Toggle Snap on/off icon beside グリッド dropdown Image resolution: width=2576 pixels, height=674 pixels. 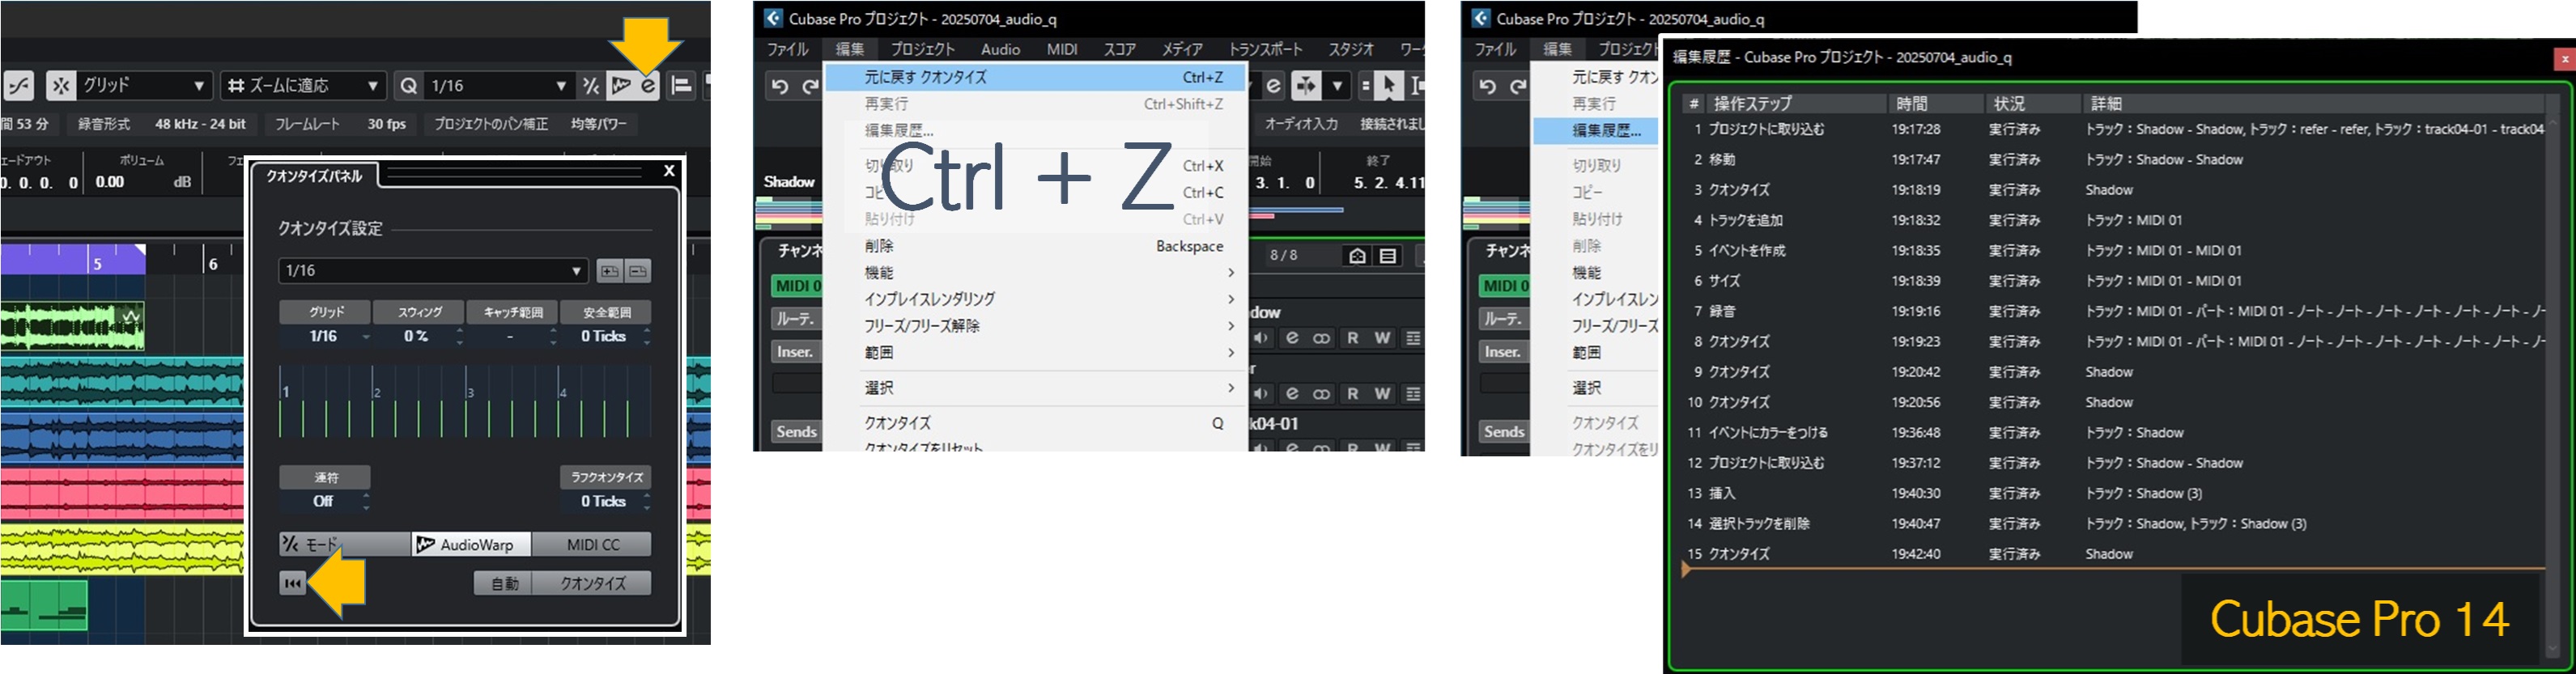[x=61, y=86]
